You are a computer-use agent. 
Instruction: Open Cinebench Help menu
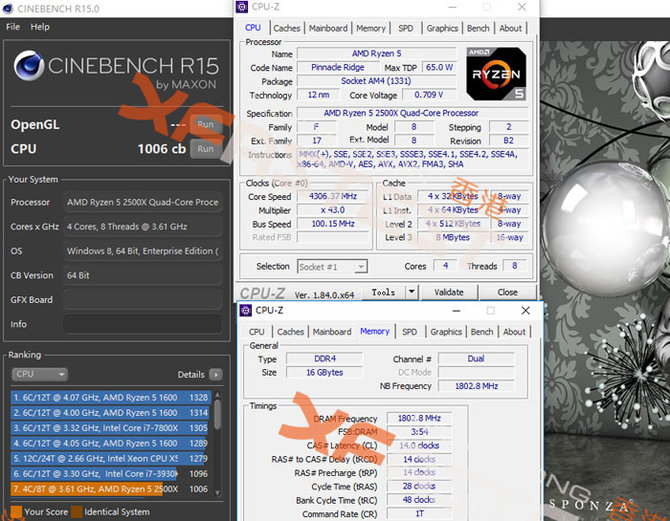pyautogui.click(x=40, y=26)
